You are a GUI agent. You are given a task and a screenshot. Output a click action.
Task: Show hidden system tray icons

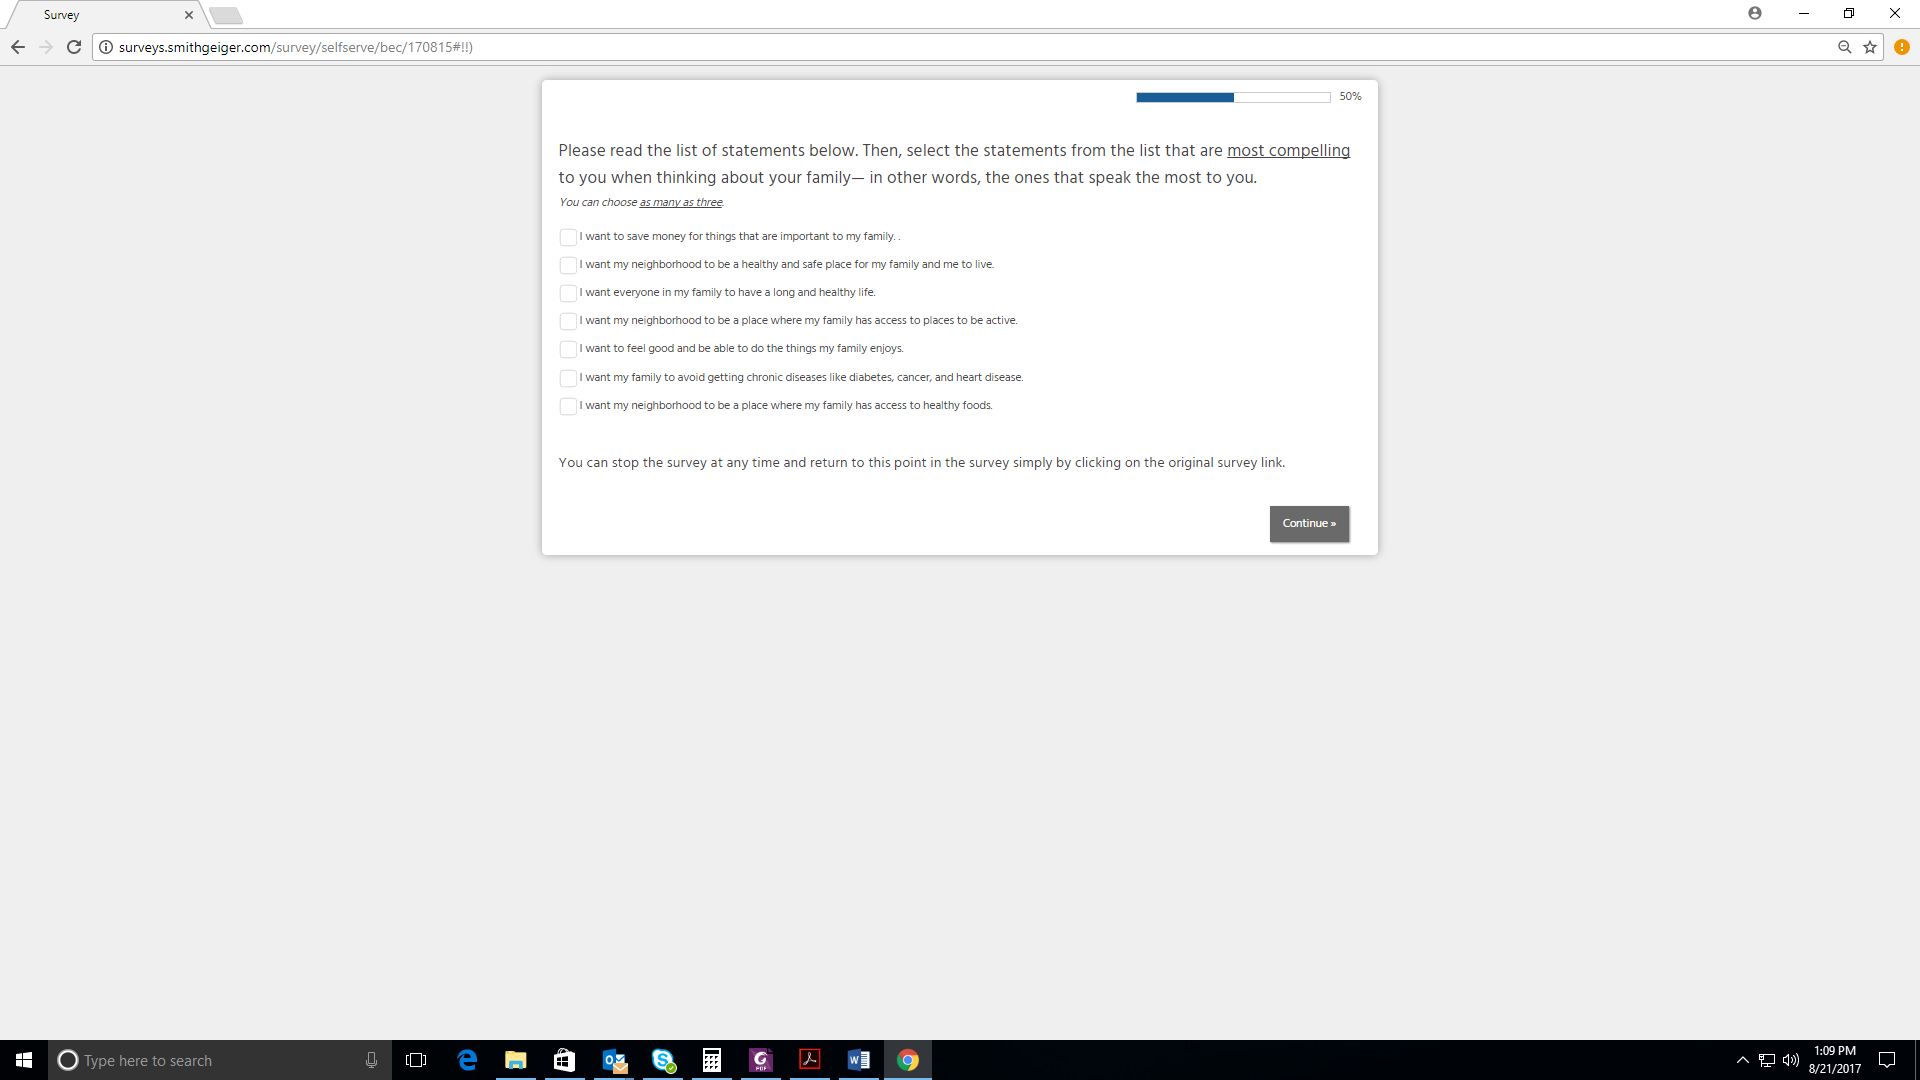tap(1743, 1060)
